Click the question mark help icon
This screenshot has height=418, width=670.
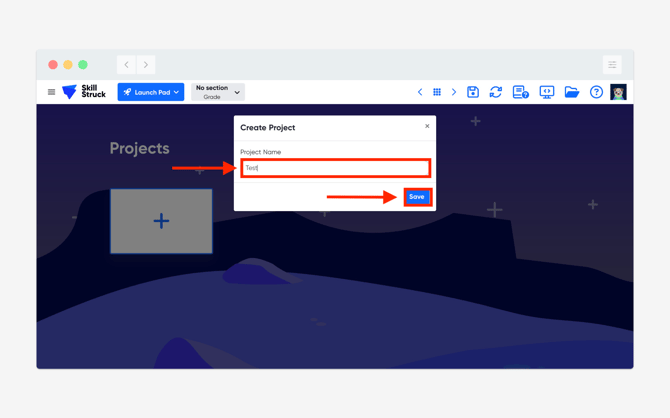pos(596,92)
